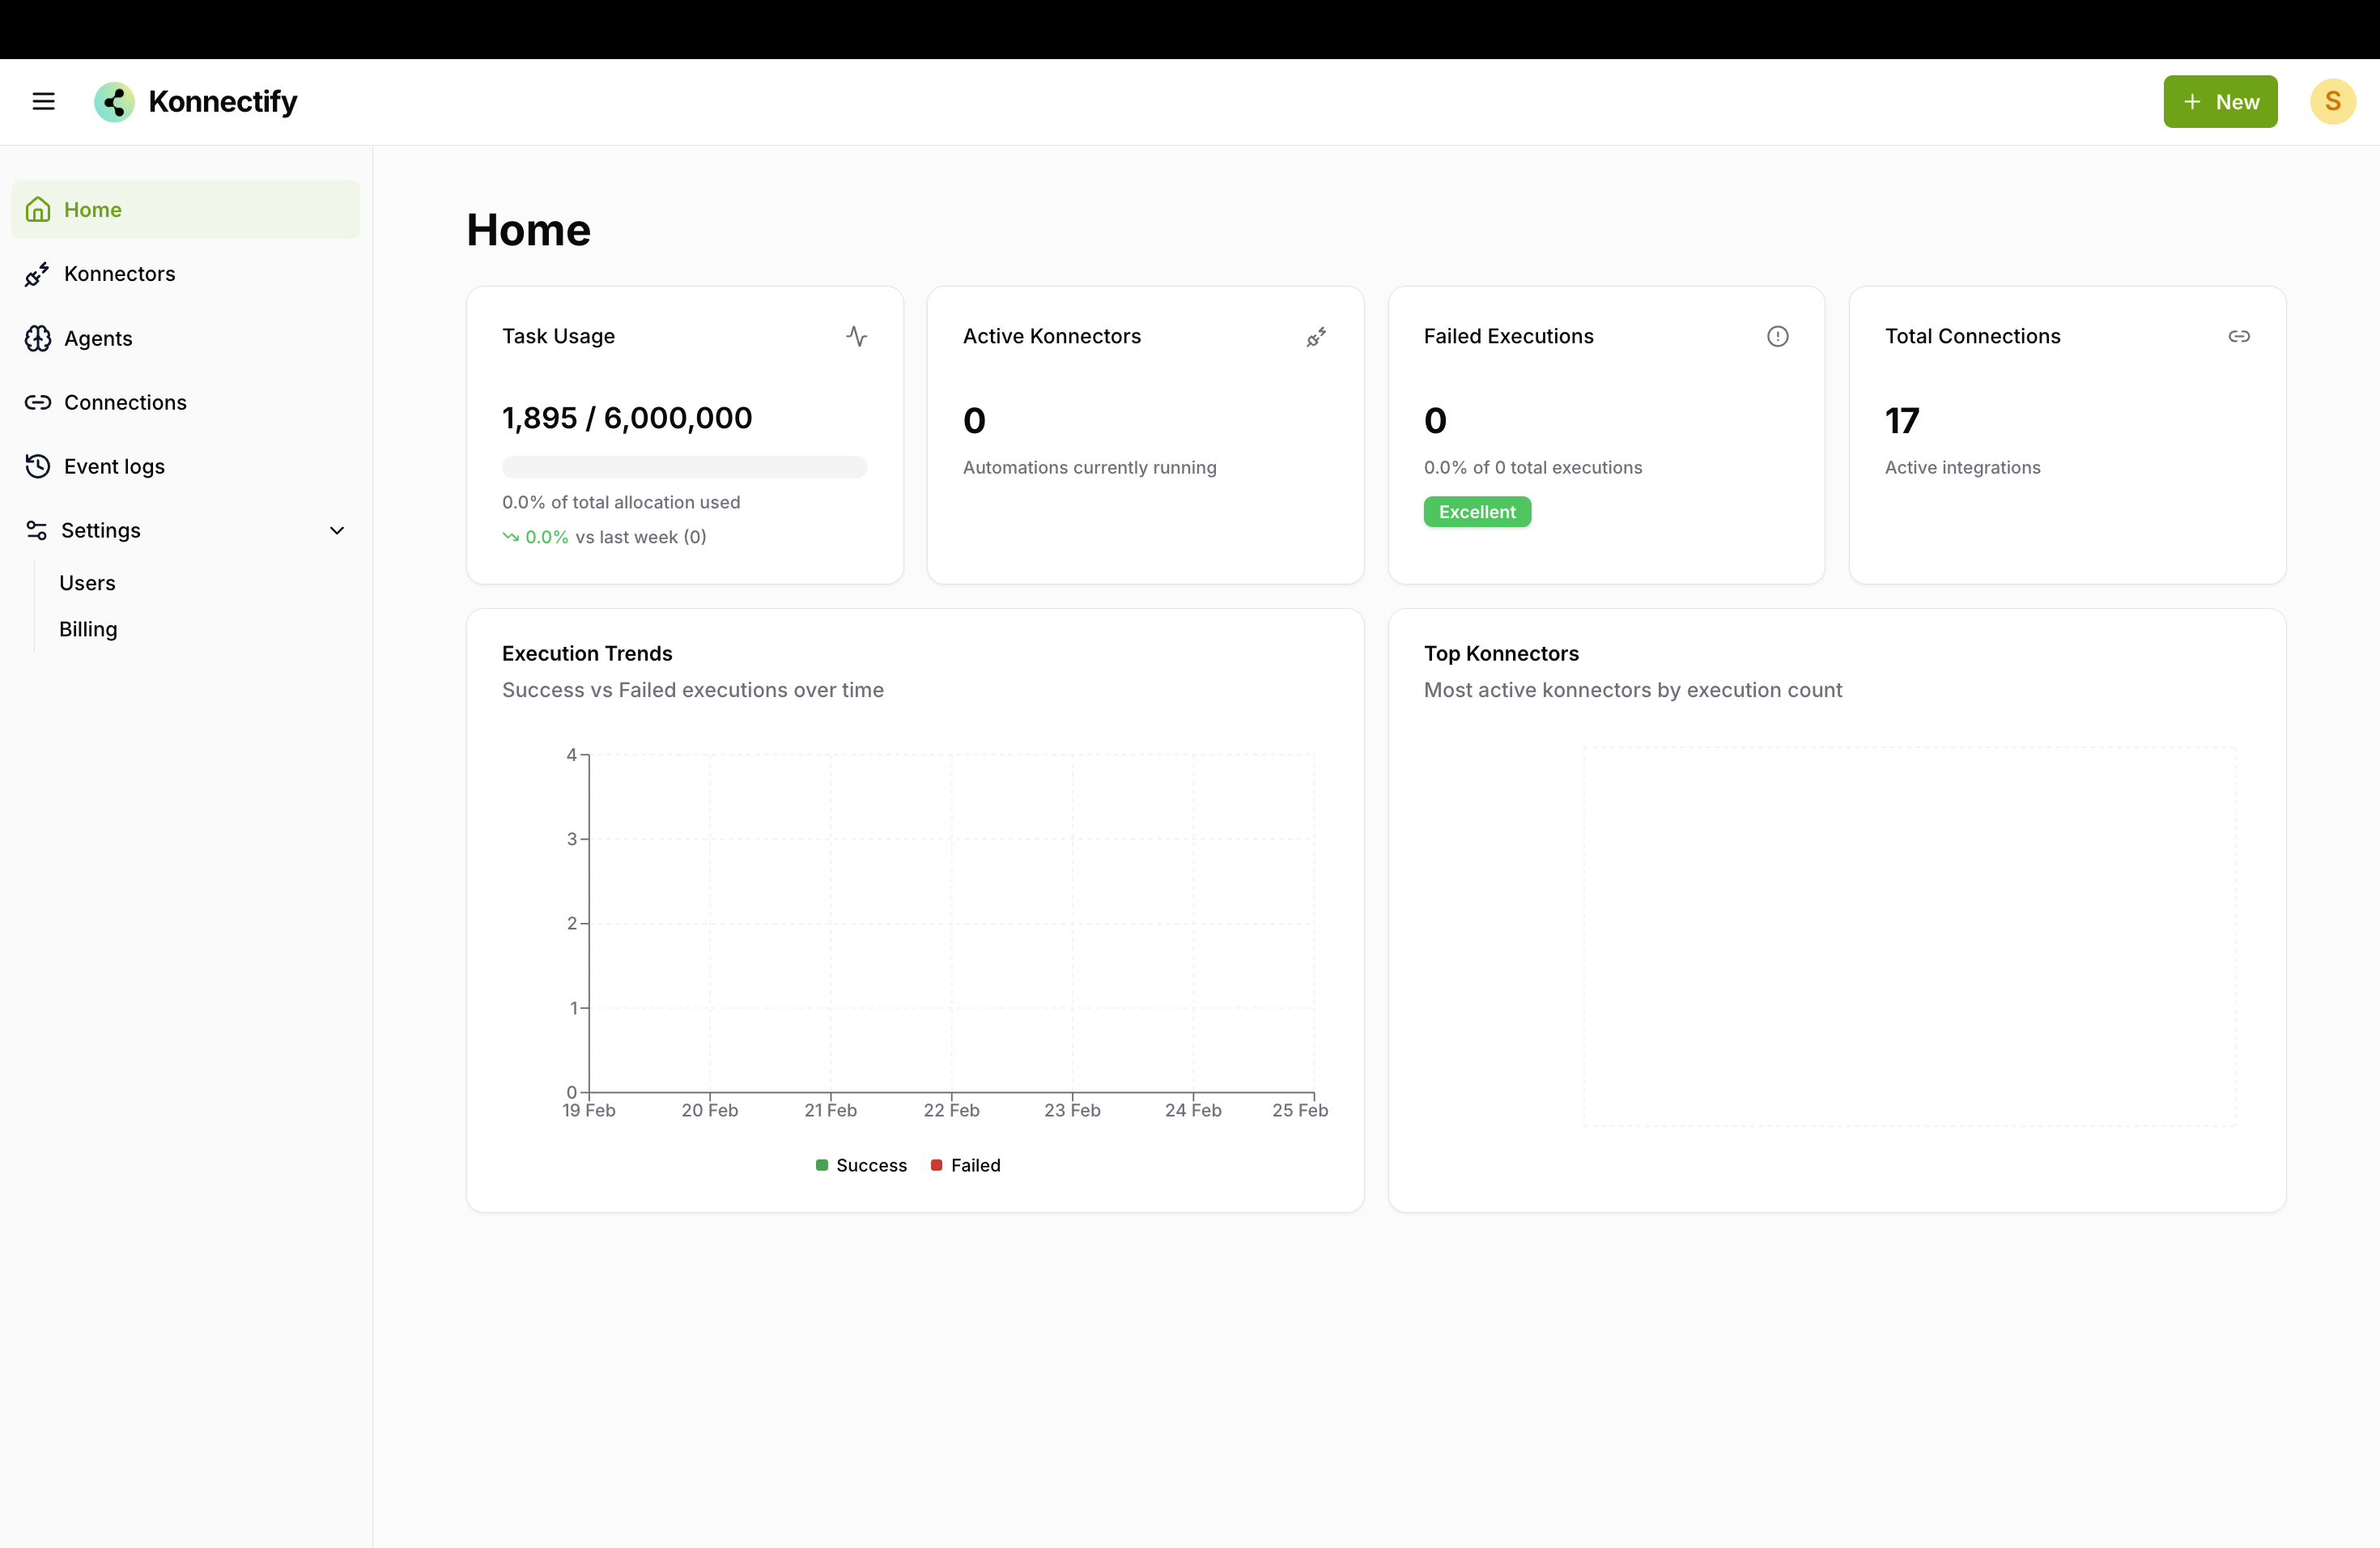Select Home in the sidebar
Screen dimensions: 2380x1548
[93, 210]
